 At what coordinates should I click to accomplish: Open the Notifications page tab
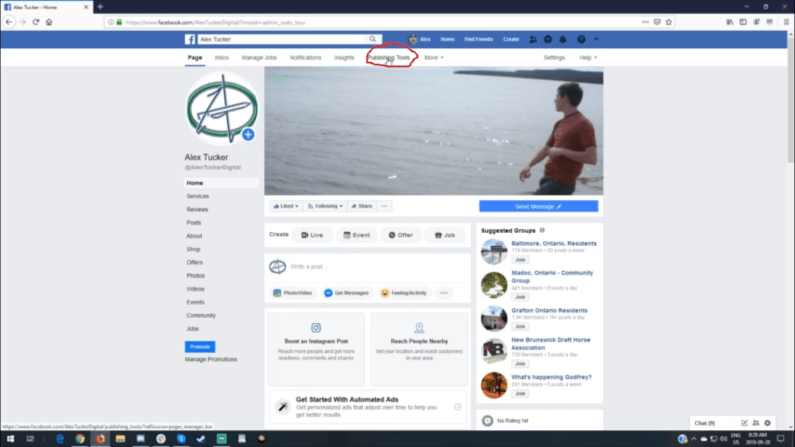pyautogui.click(x=305, y=58)
